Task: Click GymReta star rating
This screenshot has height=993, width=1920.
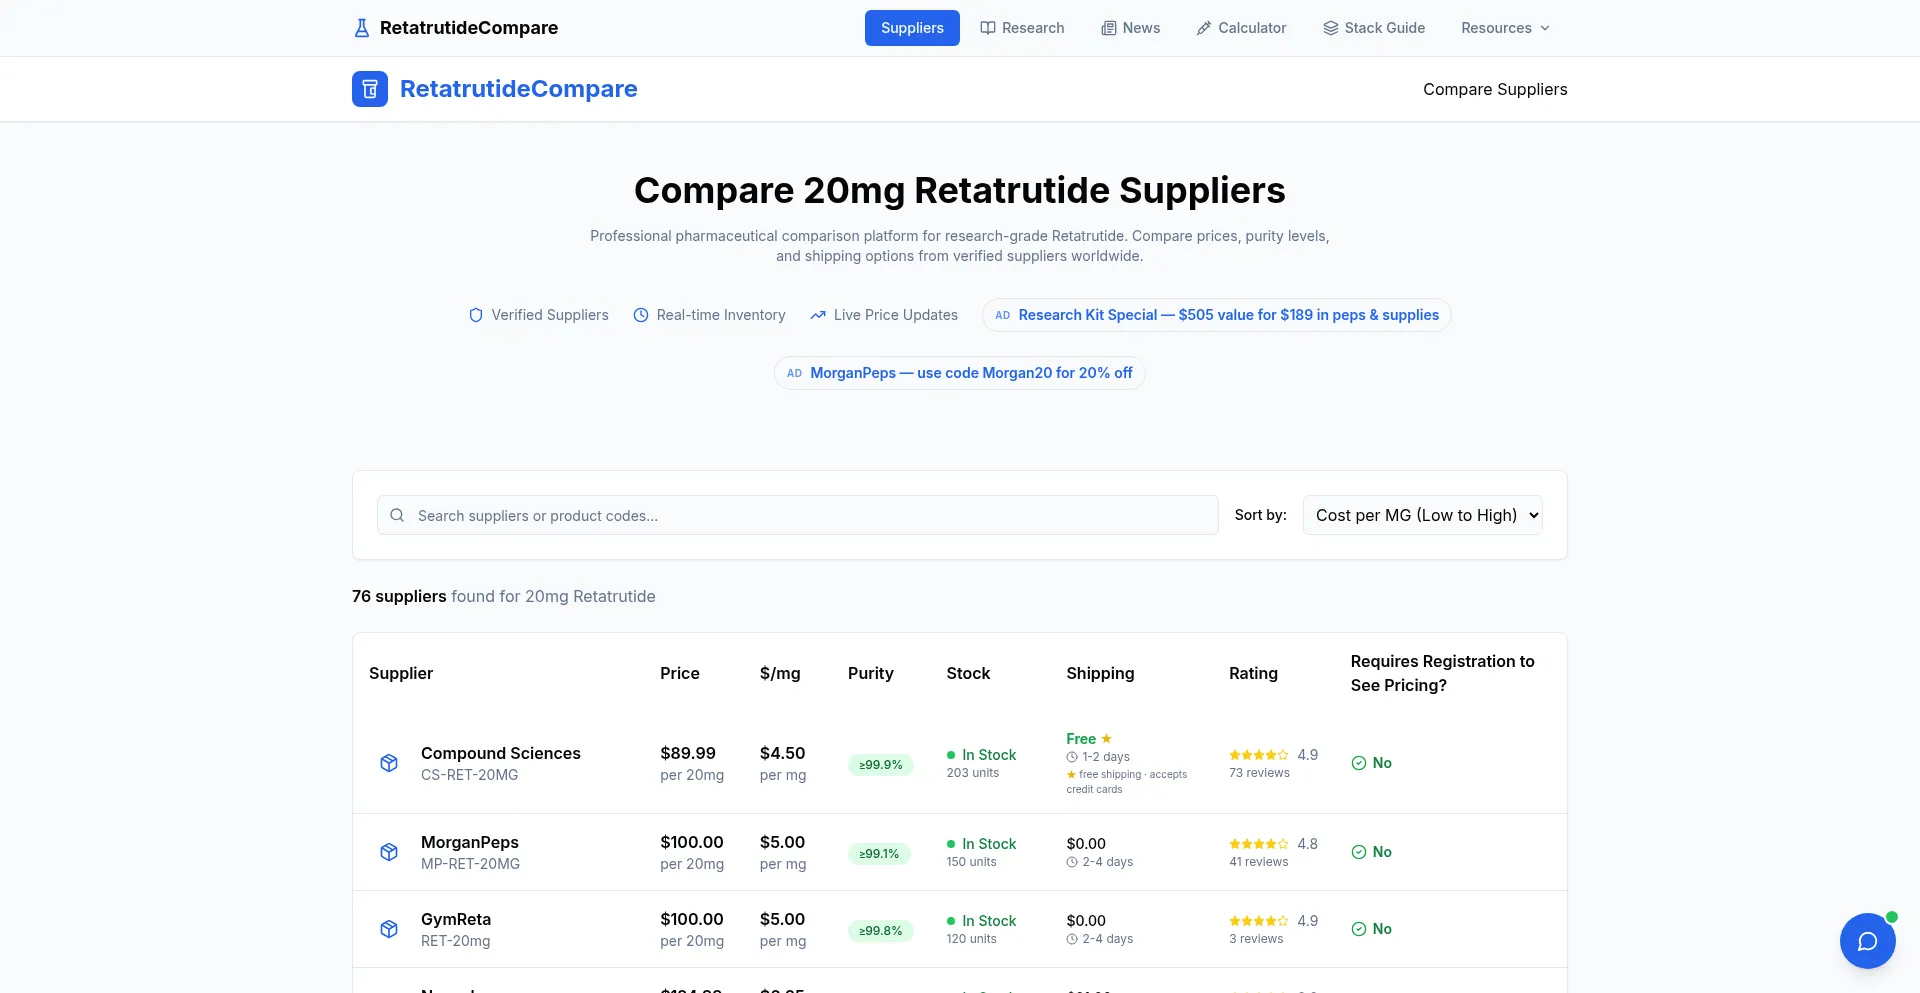Action: point(1259,921)
